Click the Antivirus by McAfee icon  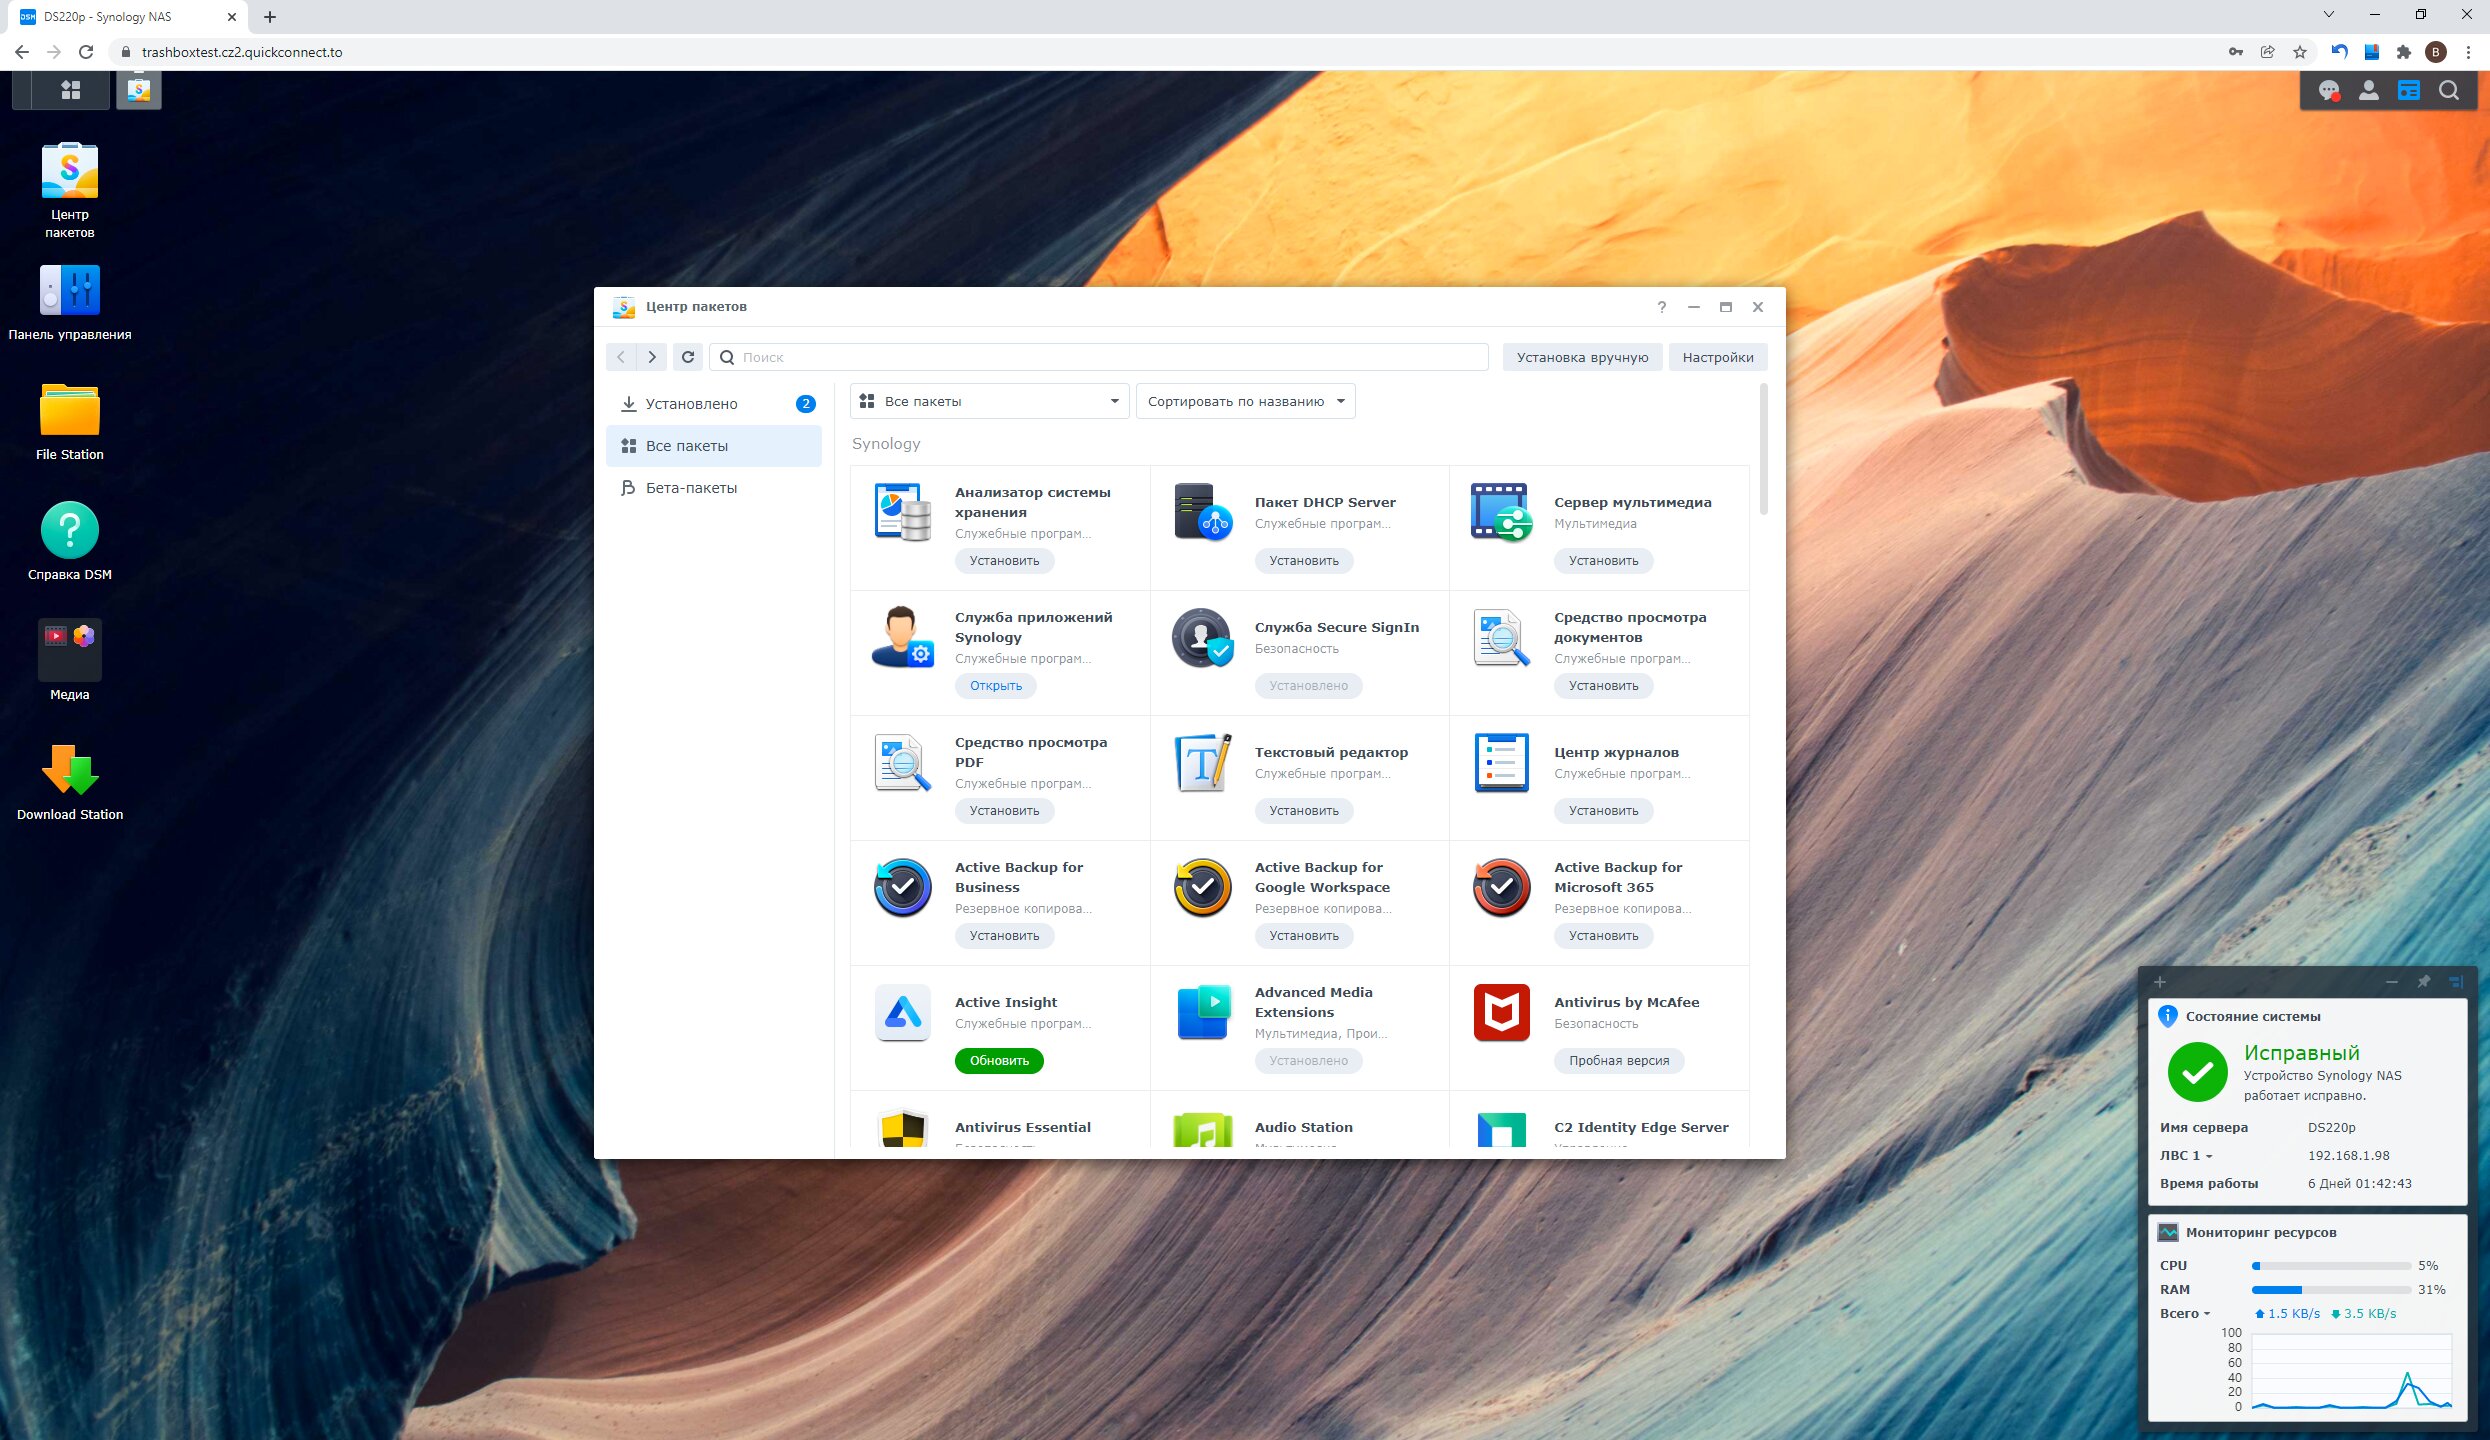click(1501, 1012)
